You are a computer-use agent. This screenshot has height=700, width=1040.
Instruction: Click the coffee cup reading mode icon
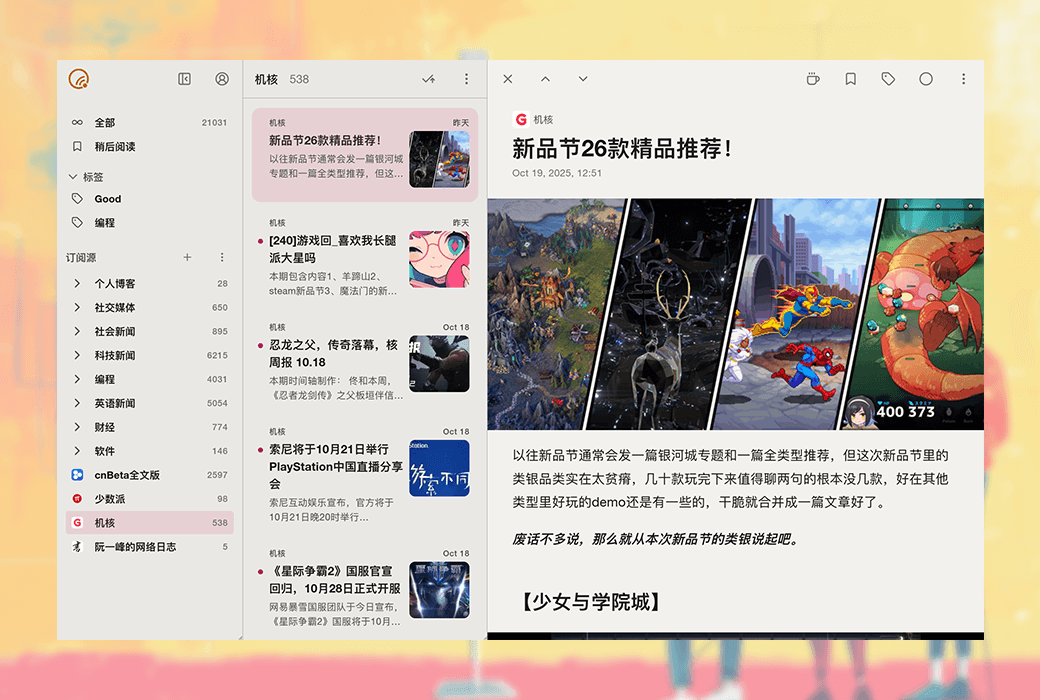[x=813, y=79]
